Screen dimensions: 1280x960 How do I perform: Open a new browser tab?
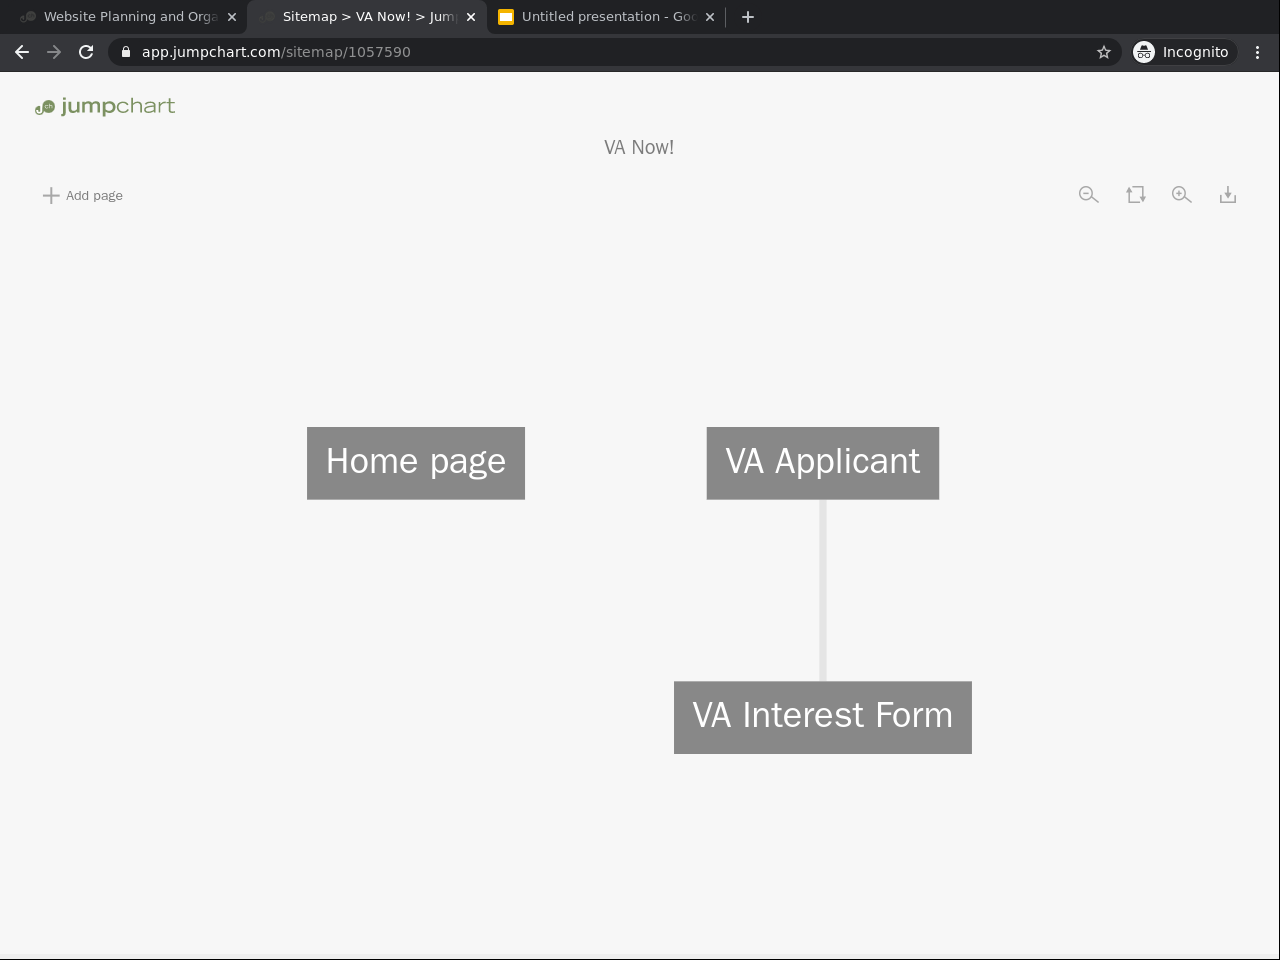pyautogui.click(x=748, y=17)
